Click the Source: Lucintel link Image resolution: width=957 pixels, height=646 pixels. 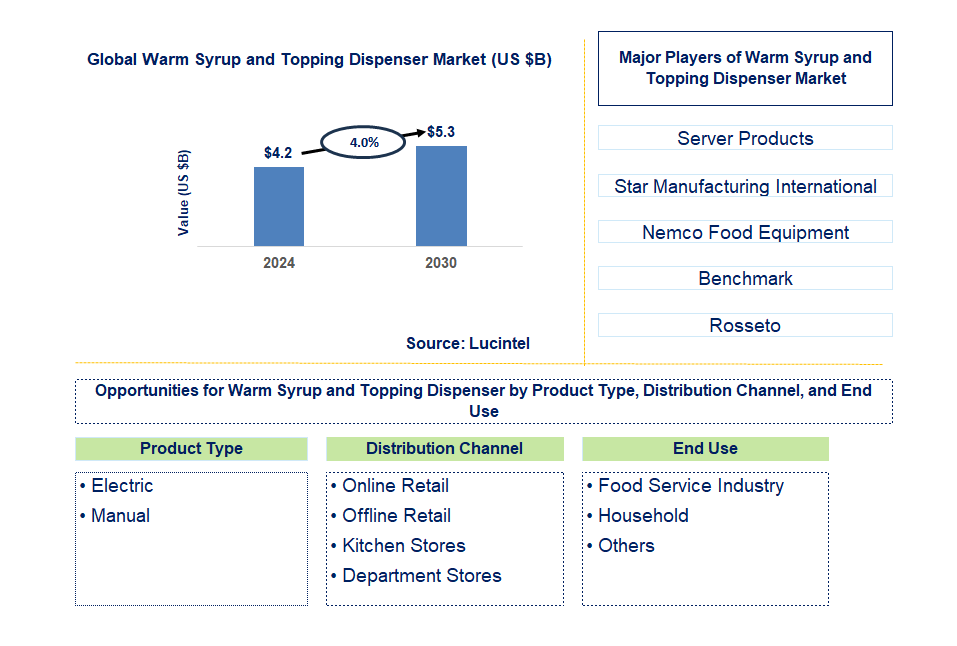pos(467,343)
